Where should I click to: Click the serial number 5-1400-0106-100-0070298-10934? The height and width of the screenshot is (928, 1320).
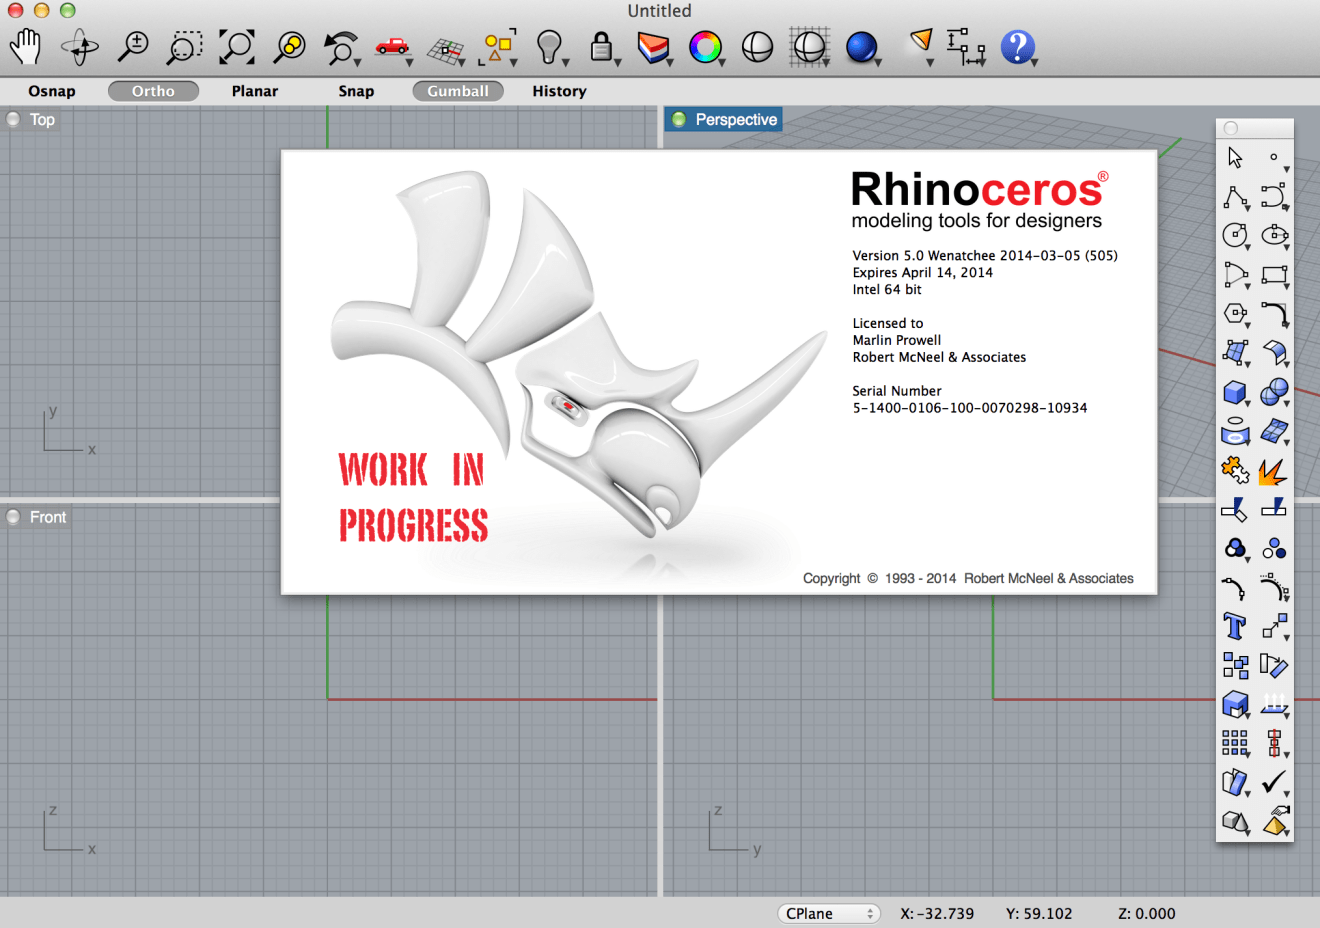pyautogui.click(x=970, y=408)
